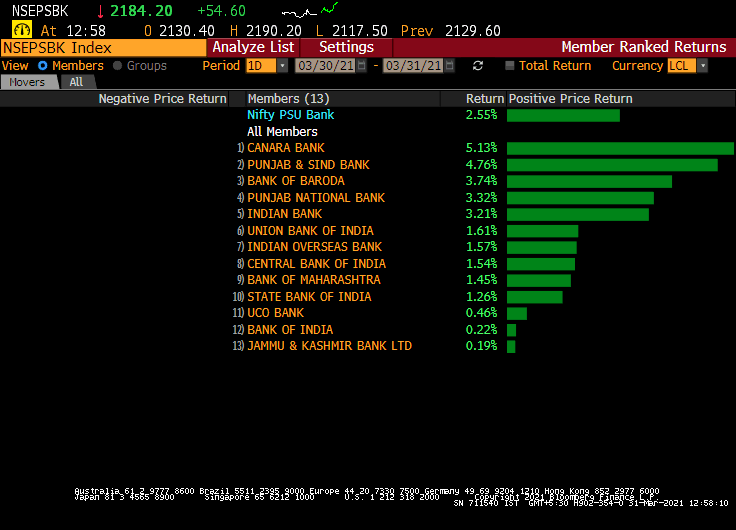Open the Settings menu

pos(346,47)
